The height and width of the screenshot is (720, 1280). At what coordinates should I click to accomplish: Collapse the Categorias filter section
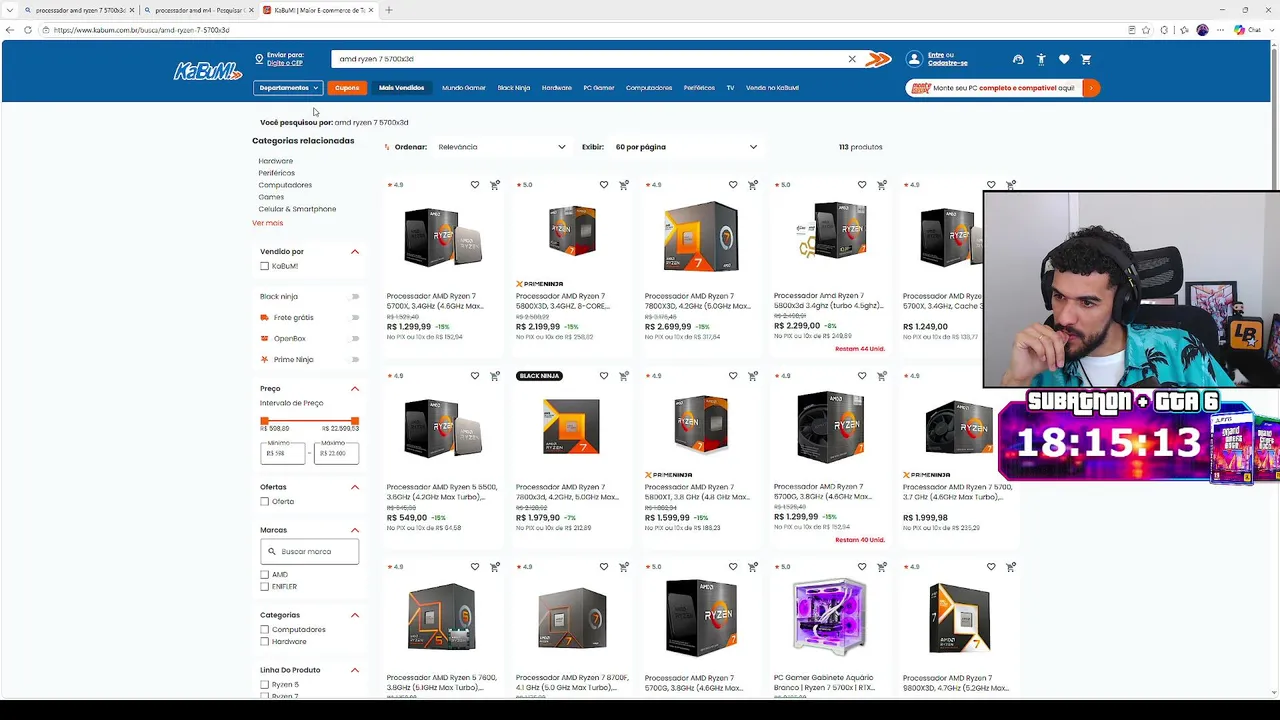click(355, 615)
